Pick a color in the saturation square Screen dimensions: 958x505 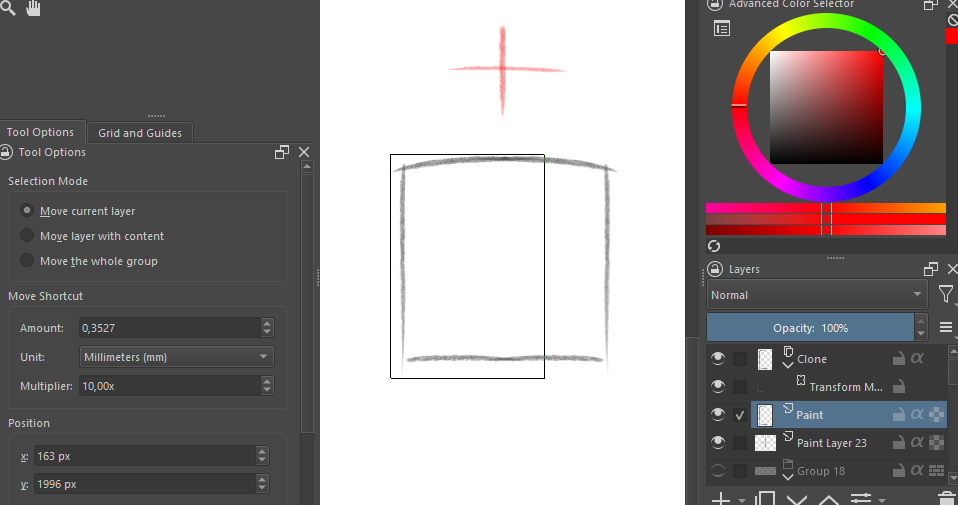(x=826, y=107)
